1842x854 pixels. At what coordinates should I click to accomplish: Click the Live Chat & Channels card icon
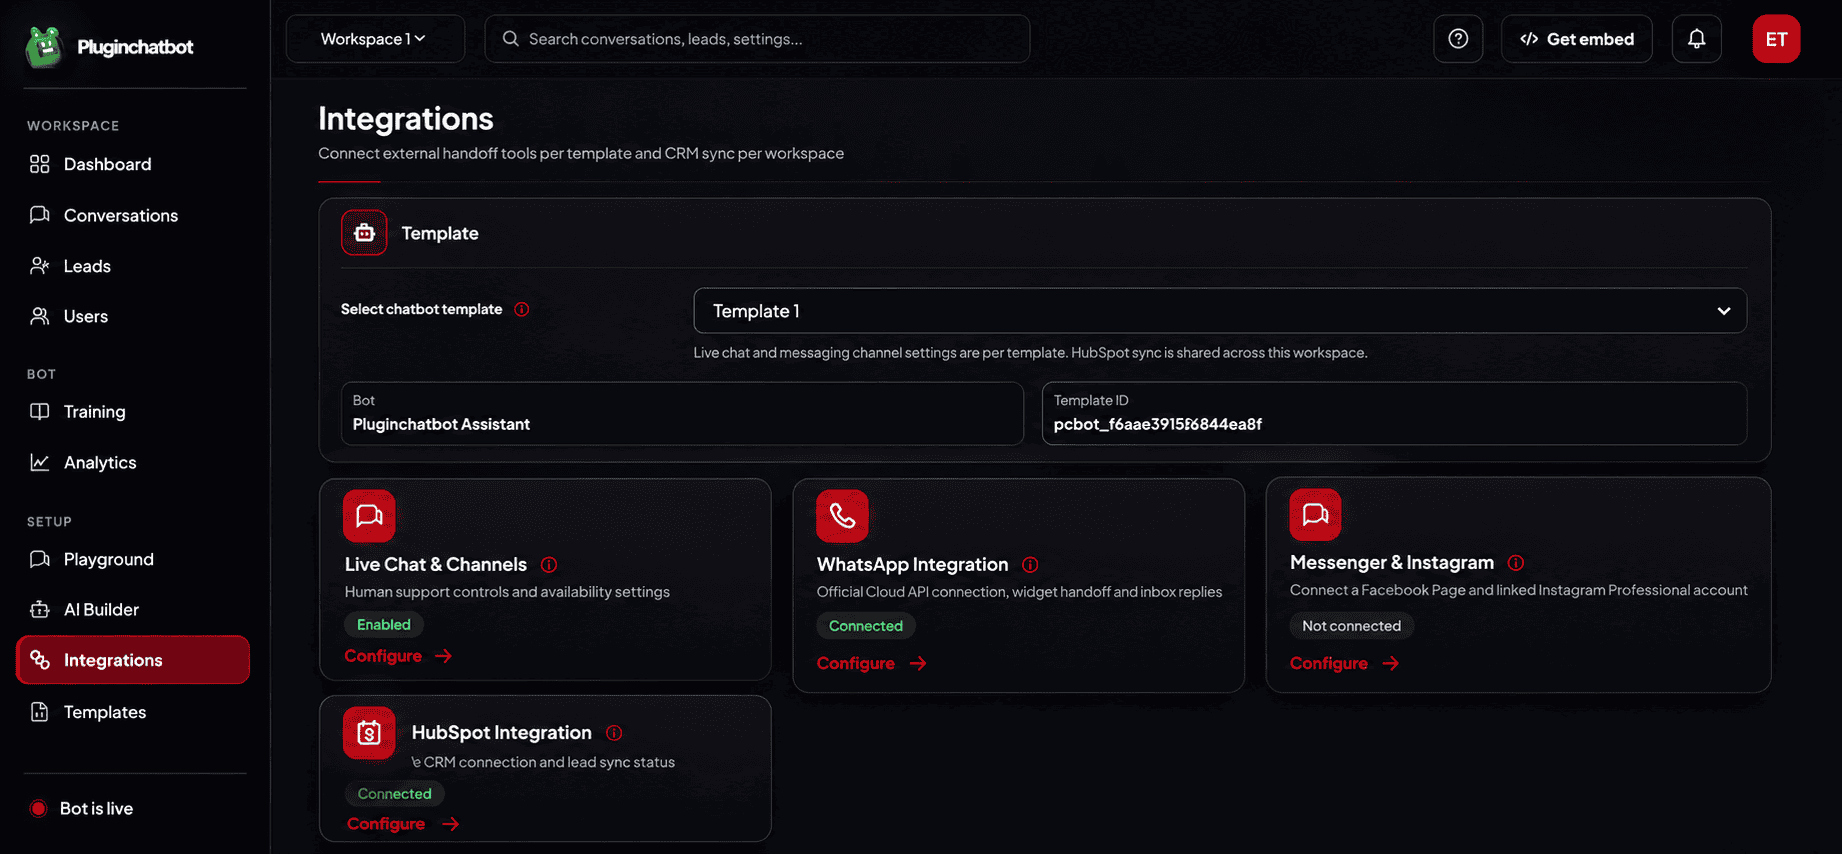tap(369, 516)
